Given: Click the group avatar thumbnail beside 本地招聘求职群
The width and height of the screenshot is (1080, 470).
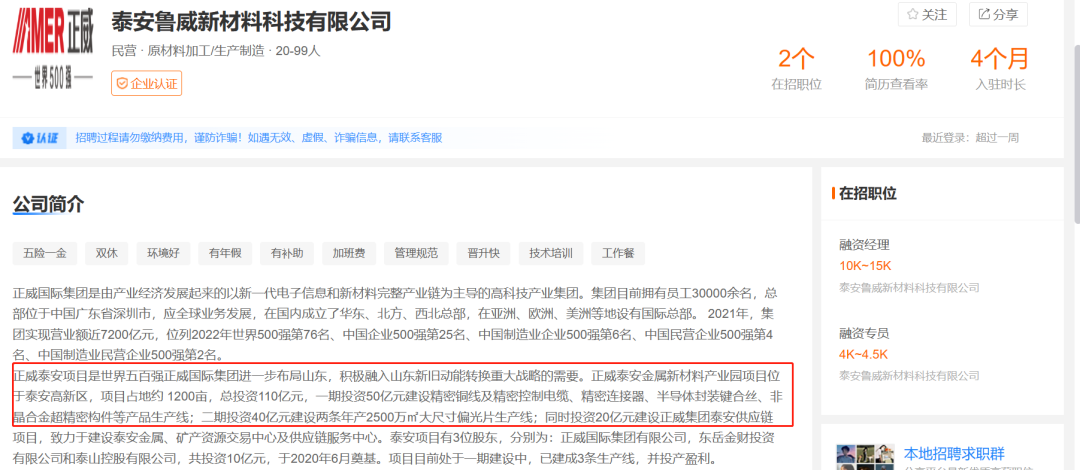Looking at the screenshot, I should tap(864, 456).
